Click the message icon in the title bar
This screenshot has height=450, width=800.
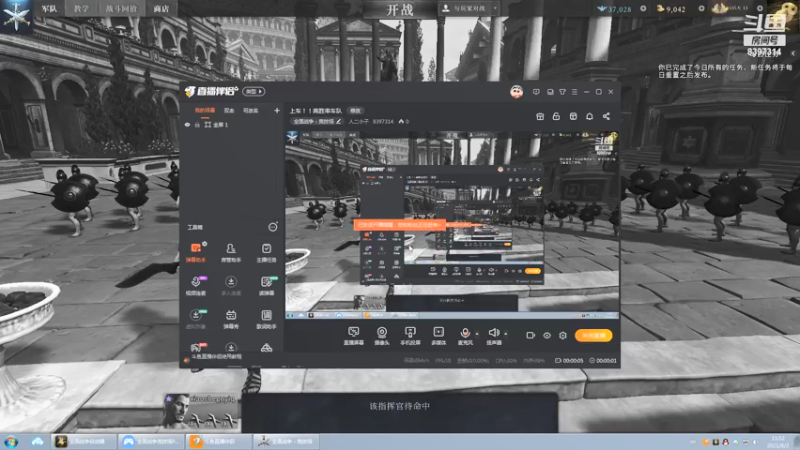point(536,92)
